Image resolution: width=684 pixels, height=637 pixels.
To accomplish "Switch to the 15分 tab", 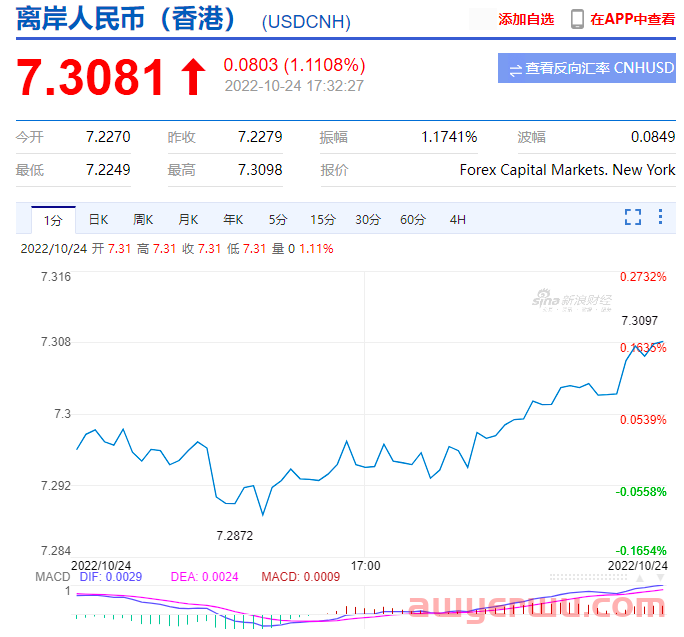I will pyautogui.click(x=323, y=219).
